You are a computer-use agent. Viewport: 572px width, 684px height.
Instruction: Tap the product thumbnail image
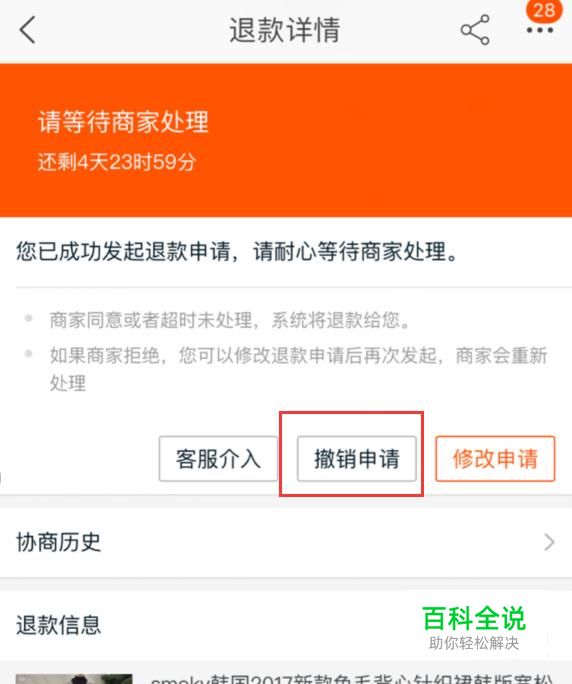click(x=74, y=679)
